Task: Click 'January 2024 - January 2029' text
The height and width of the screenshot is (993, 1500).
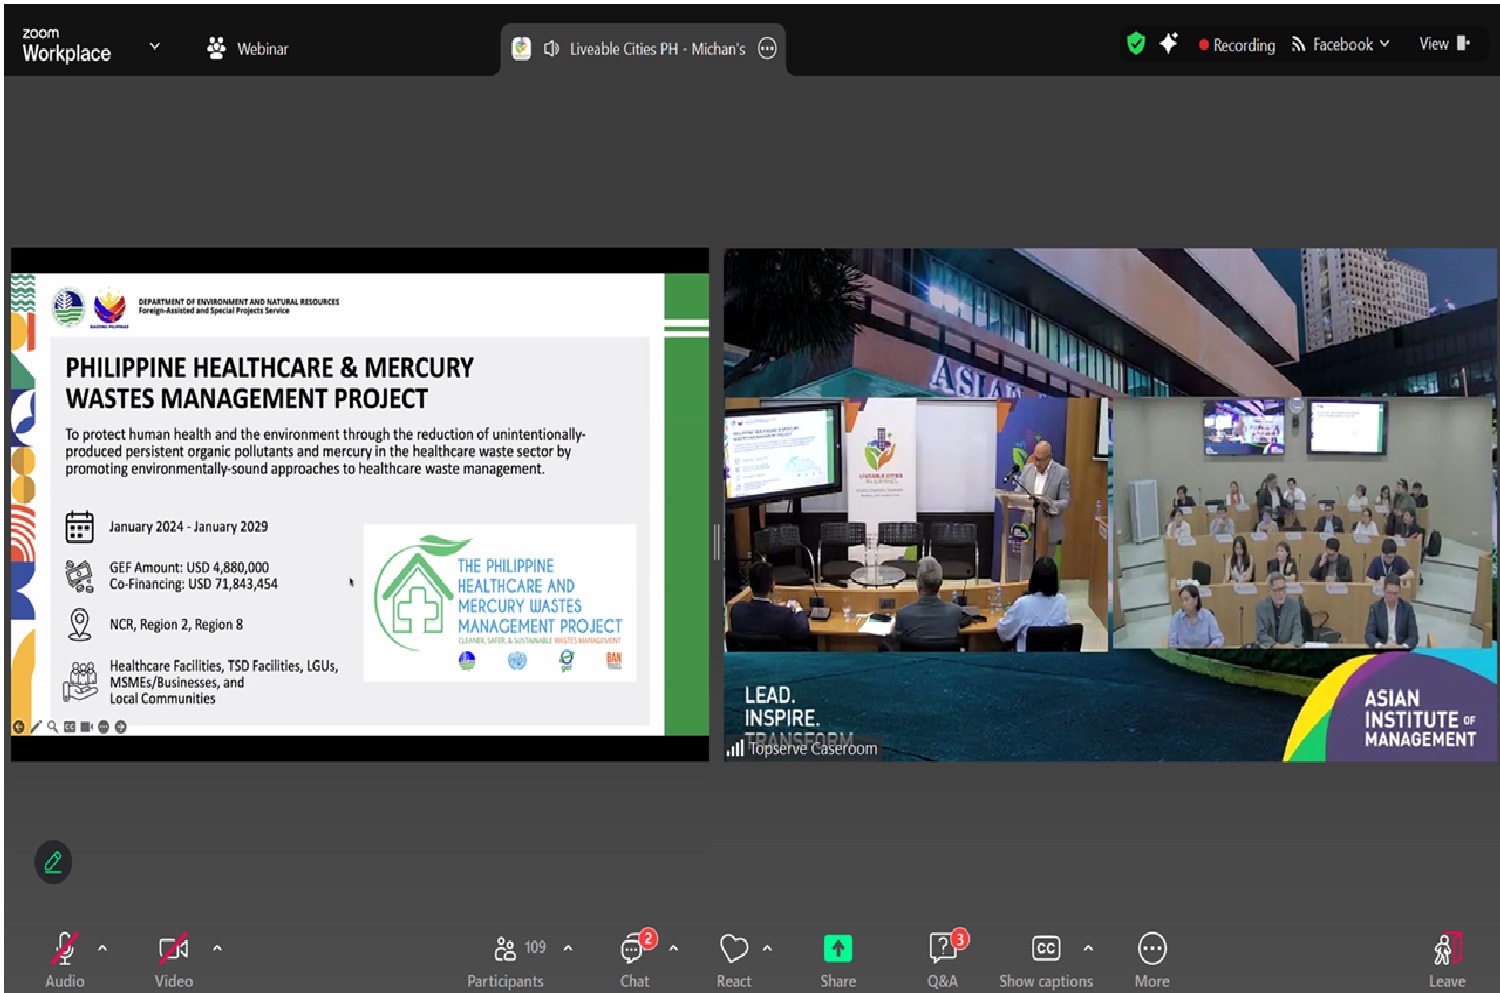Action: (188, 527)
